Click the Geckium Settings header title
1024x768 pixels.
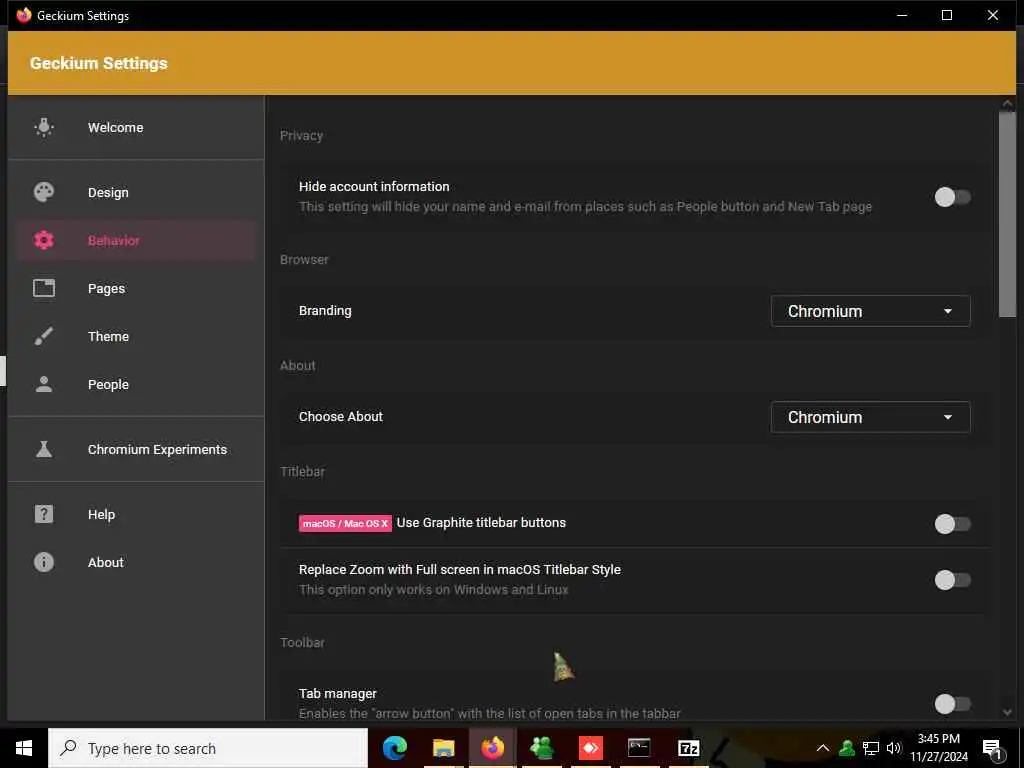click(x=99, y=63)
